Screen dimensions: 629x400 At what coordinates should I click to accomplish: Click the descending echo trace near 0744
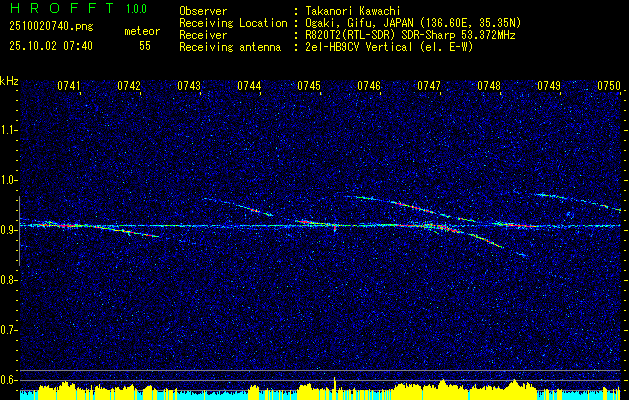coord(239,206)
